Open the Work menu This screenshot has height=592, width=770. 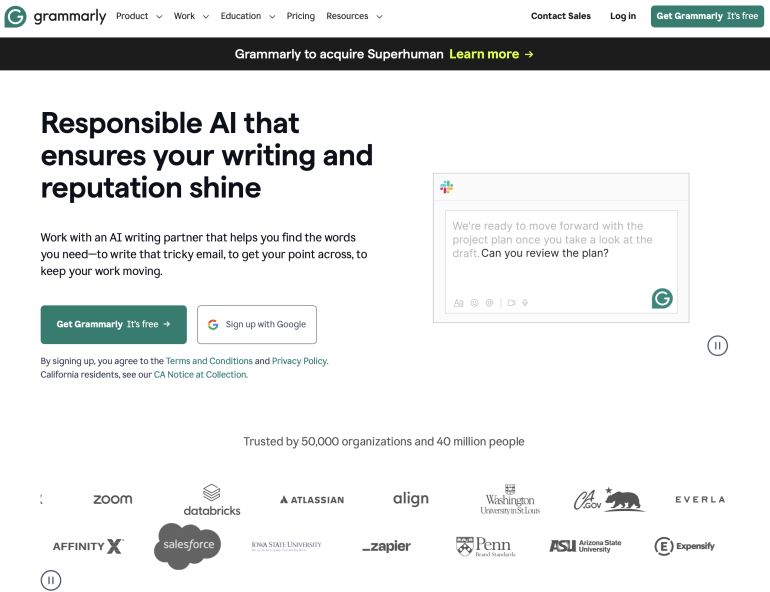point(184,16)
